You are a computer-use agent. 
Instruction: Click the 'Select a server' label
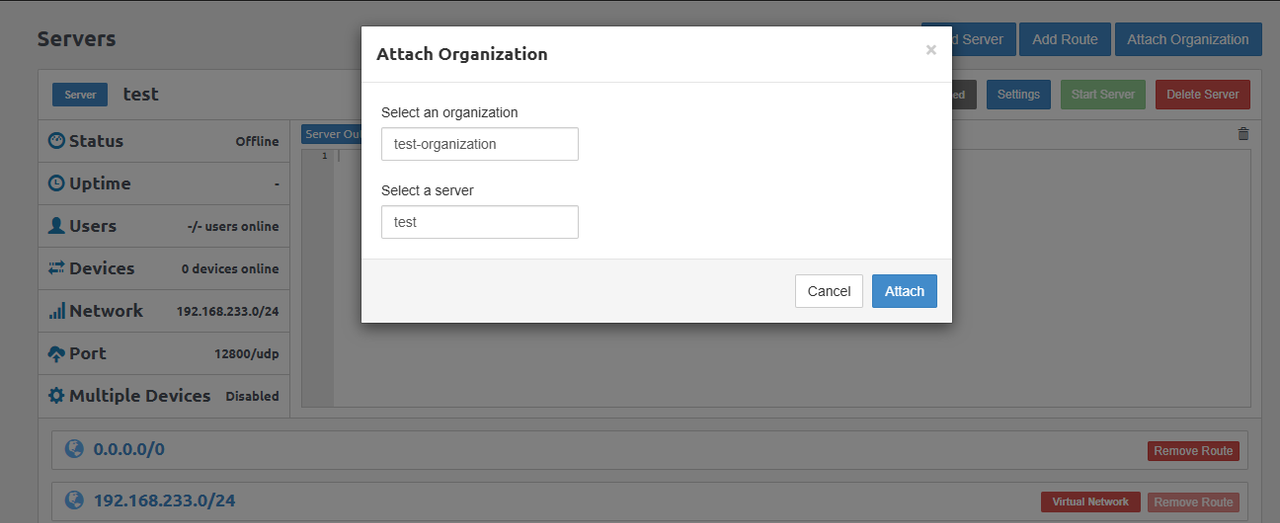tap(428, 190)
